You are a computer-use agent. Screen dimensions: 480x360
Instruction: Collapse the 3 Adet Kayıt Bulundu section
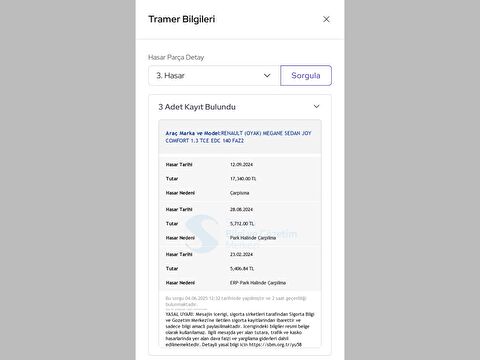tap(316, 107)
